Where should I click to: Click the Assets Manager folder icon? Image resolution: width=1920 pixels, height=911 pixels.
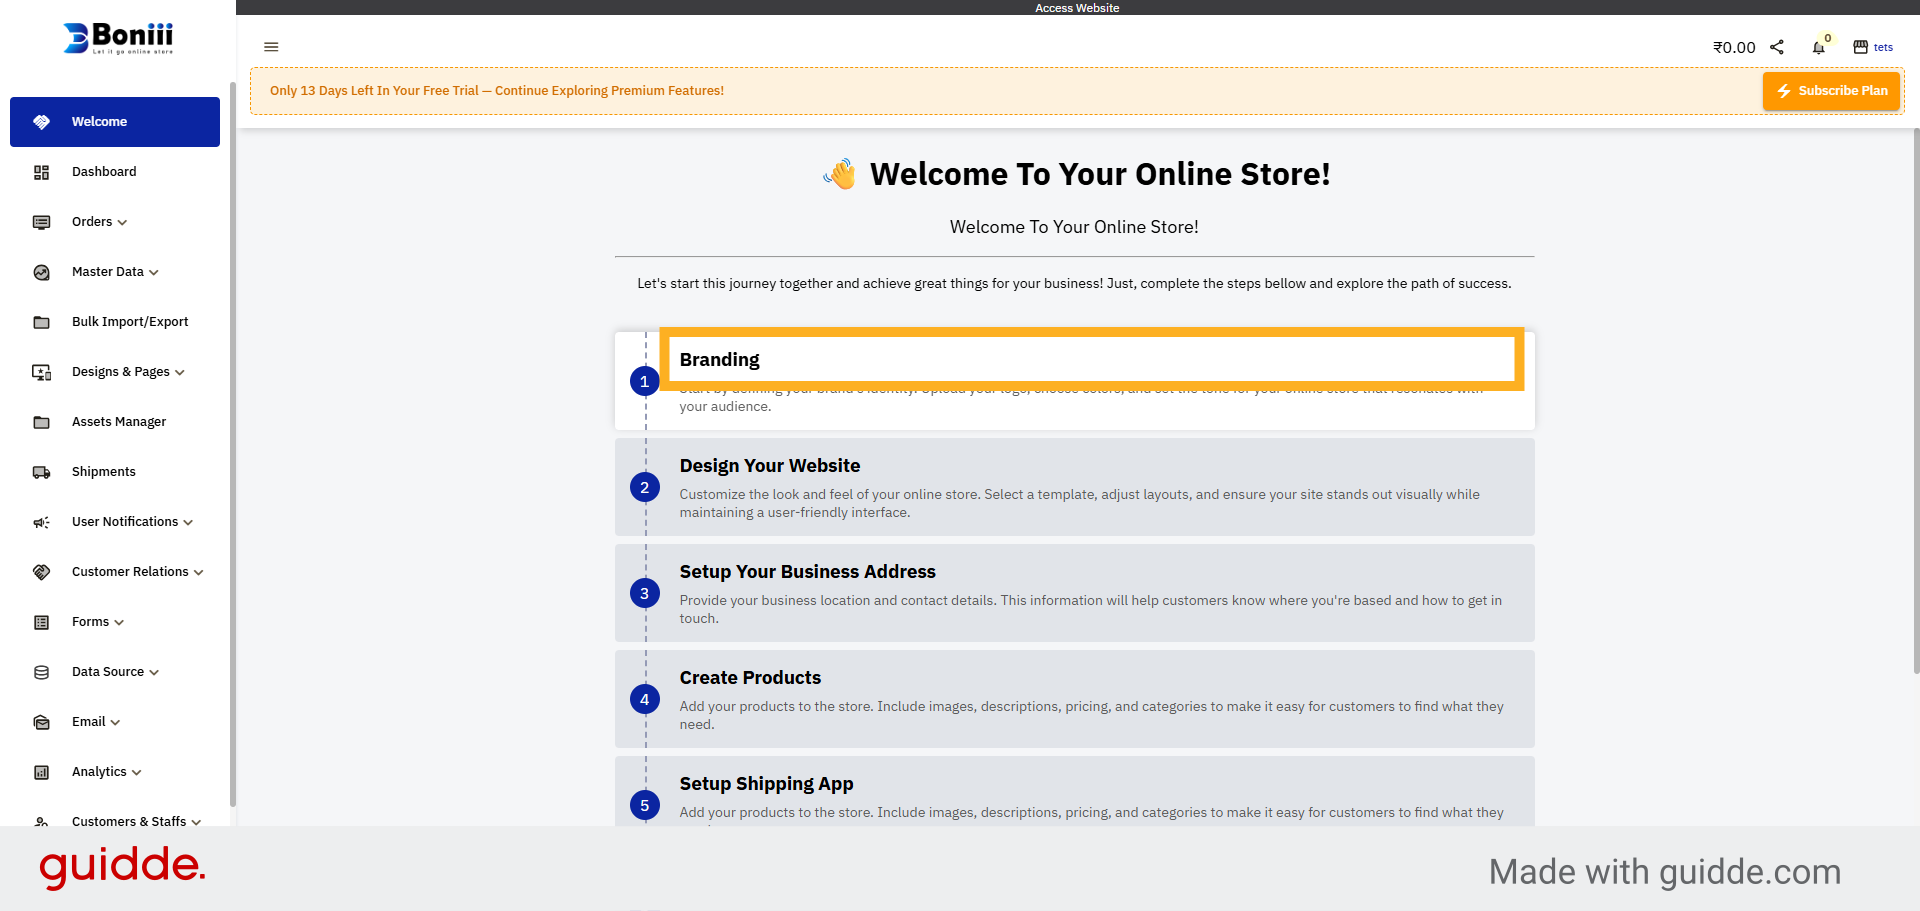tap(41, 421)
